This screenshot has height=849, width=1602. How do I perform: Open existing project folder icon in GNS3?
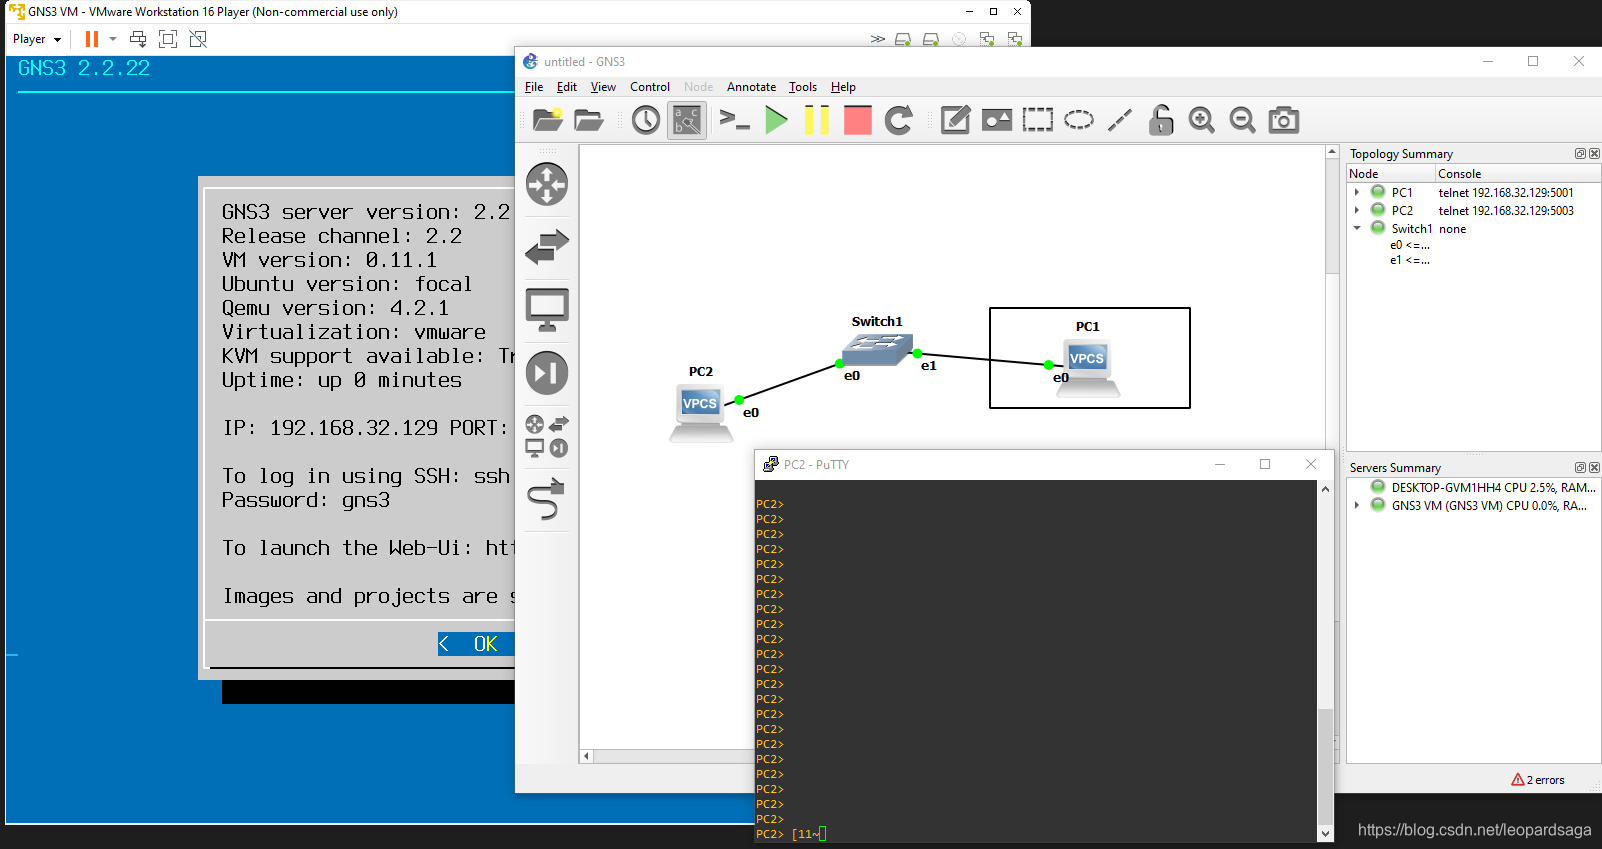(x=589, y=120)
